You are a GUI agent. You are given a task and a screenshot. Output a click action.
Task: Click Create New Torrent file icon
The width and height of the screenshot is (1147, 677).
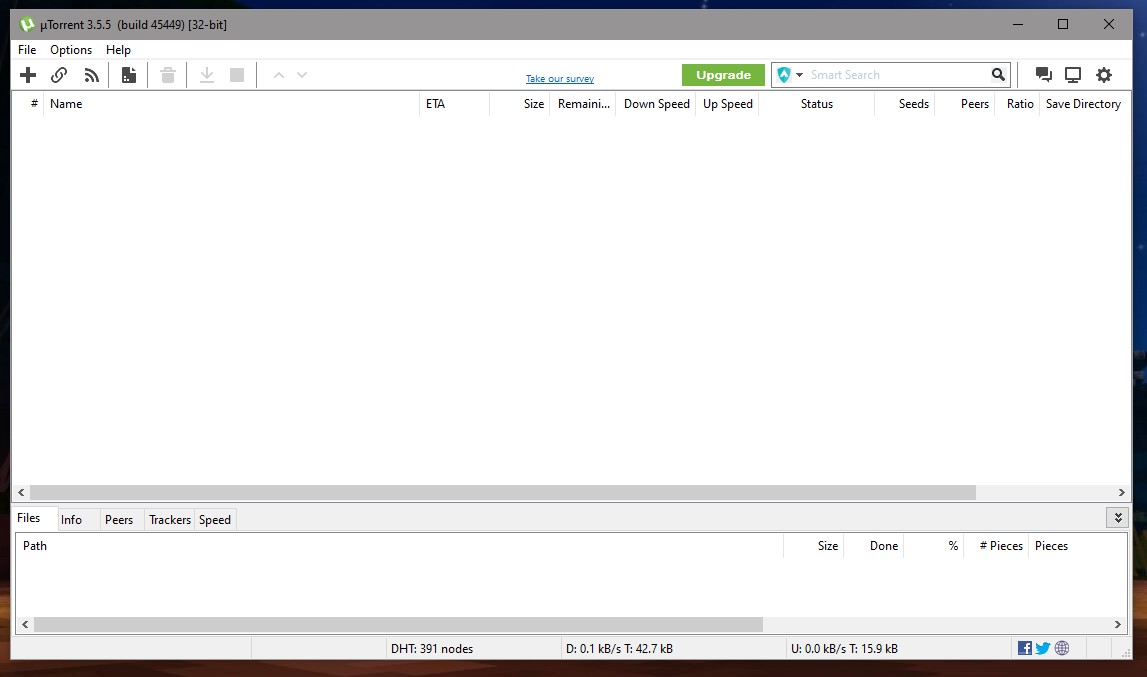(129, 75)
